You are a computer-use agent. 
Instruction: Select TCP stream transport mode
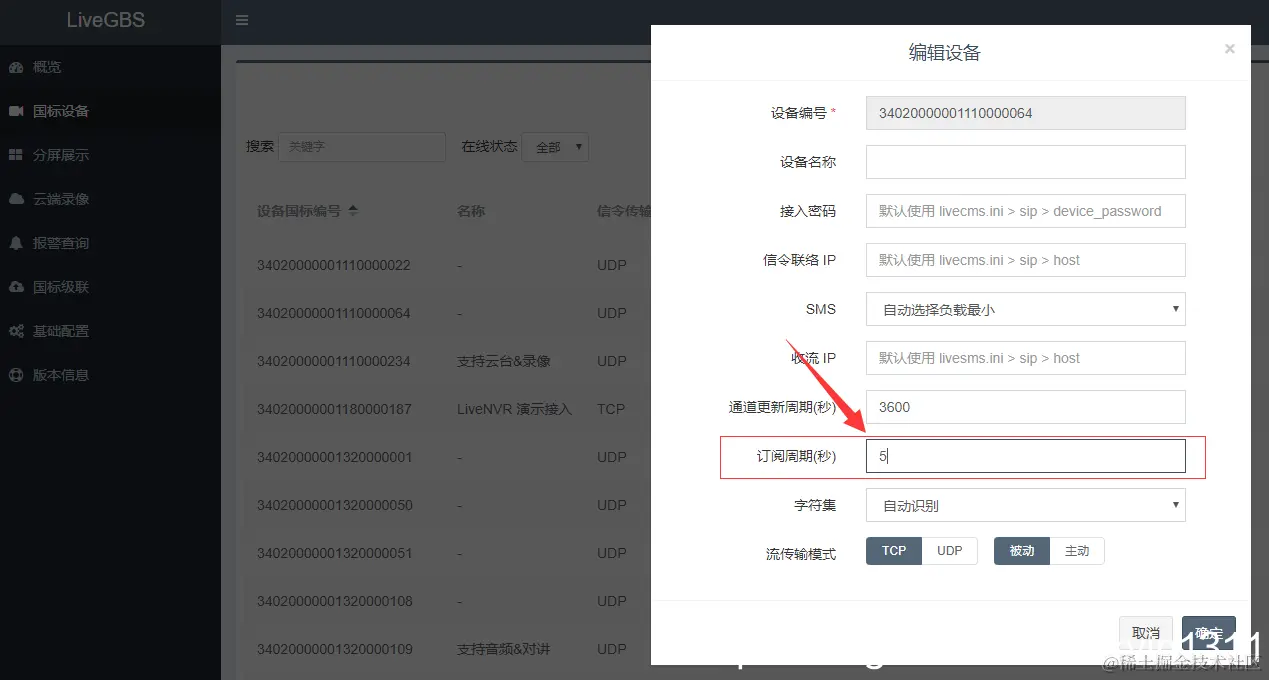894,551
